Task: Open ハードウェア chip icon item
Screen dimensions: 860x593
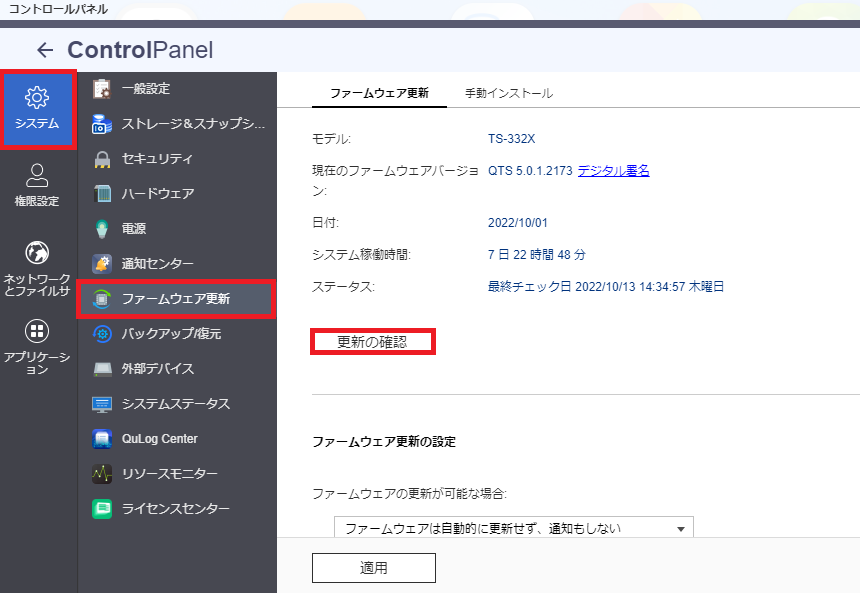Action: click(177, 194)
